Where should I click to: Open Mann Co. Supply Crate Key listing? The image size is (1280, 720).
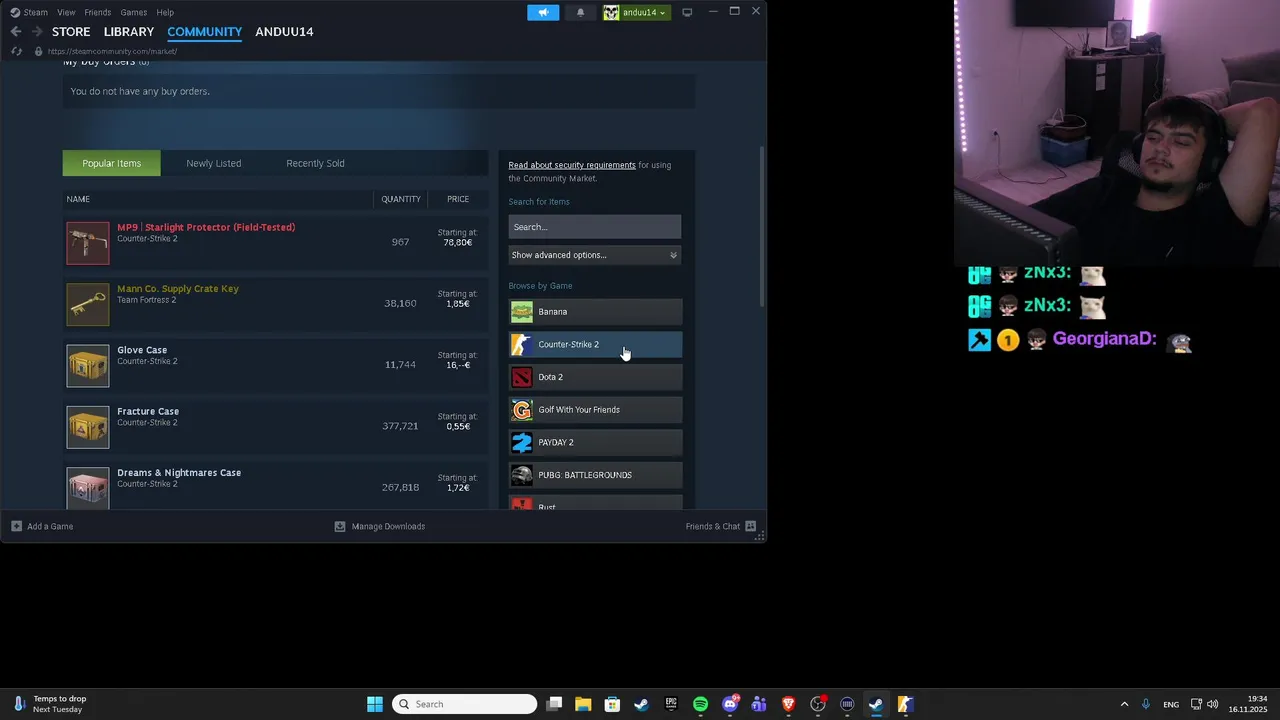coord(178,289)
